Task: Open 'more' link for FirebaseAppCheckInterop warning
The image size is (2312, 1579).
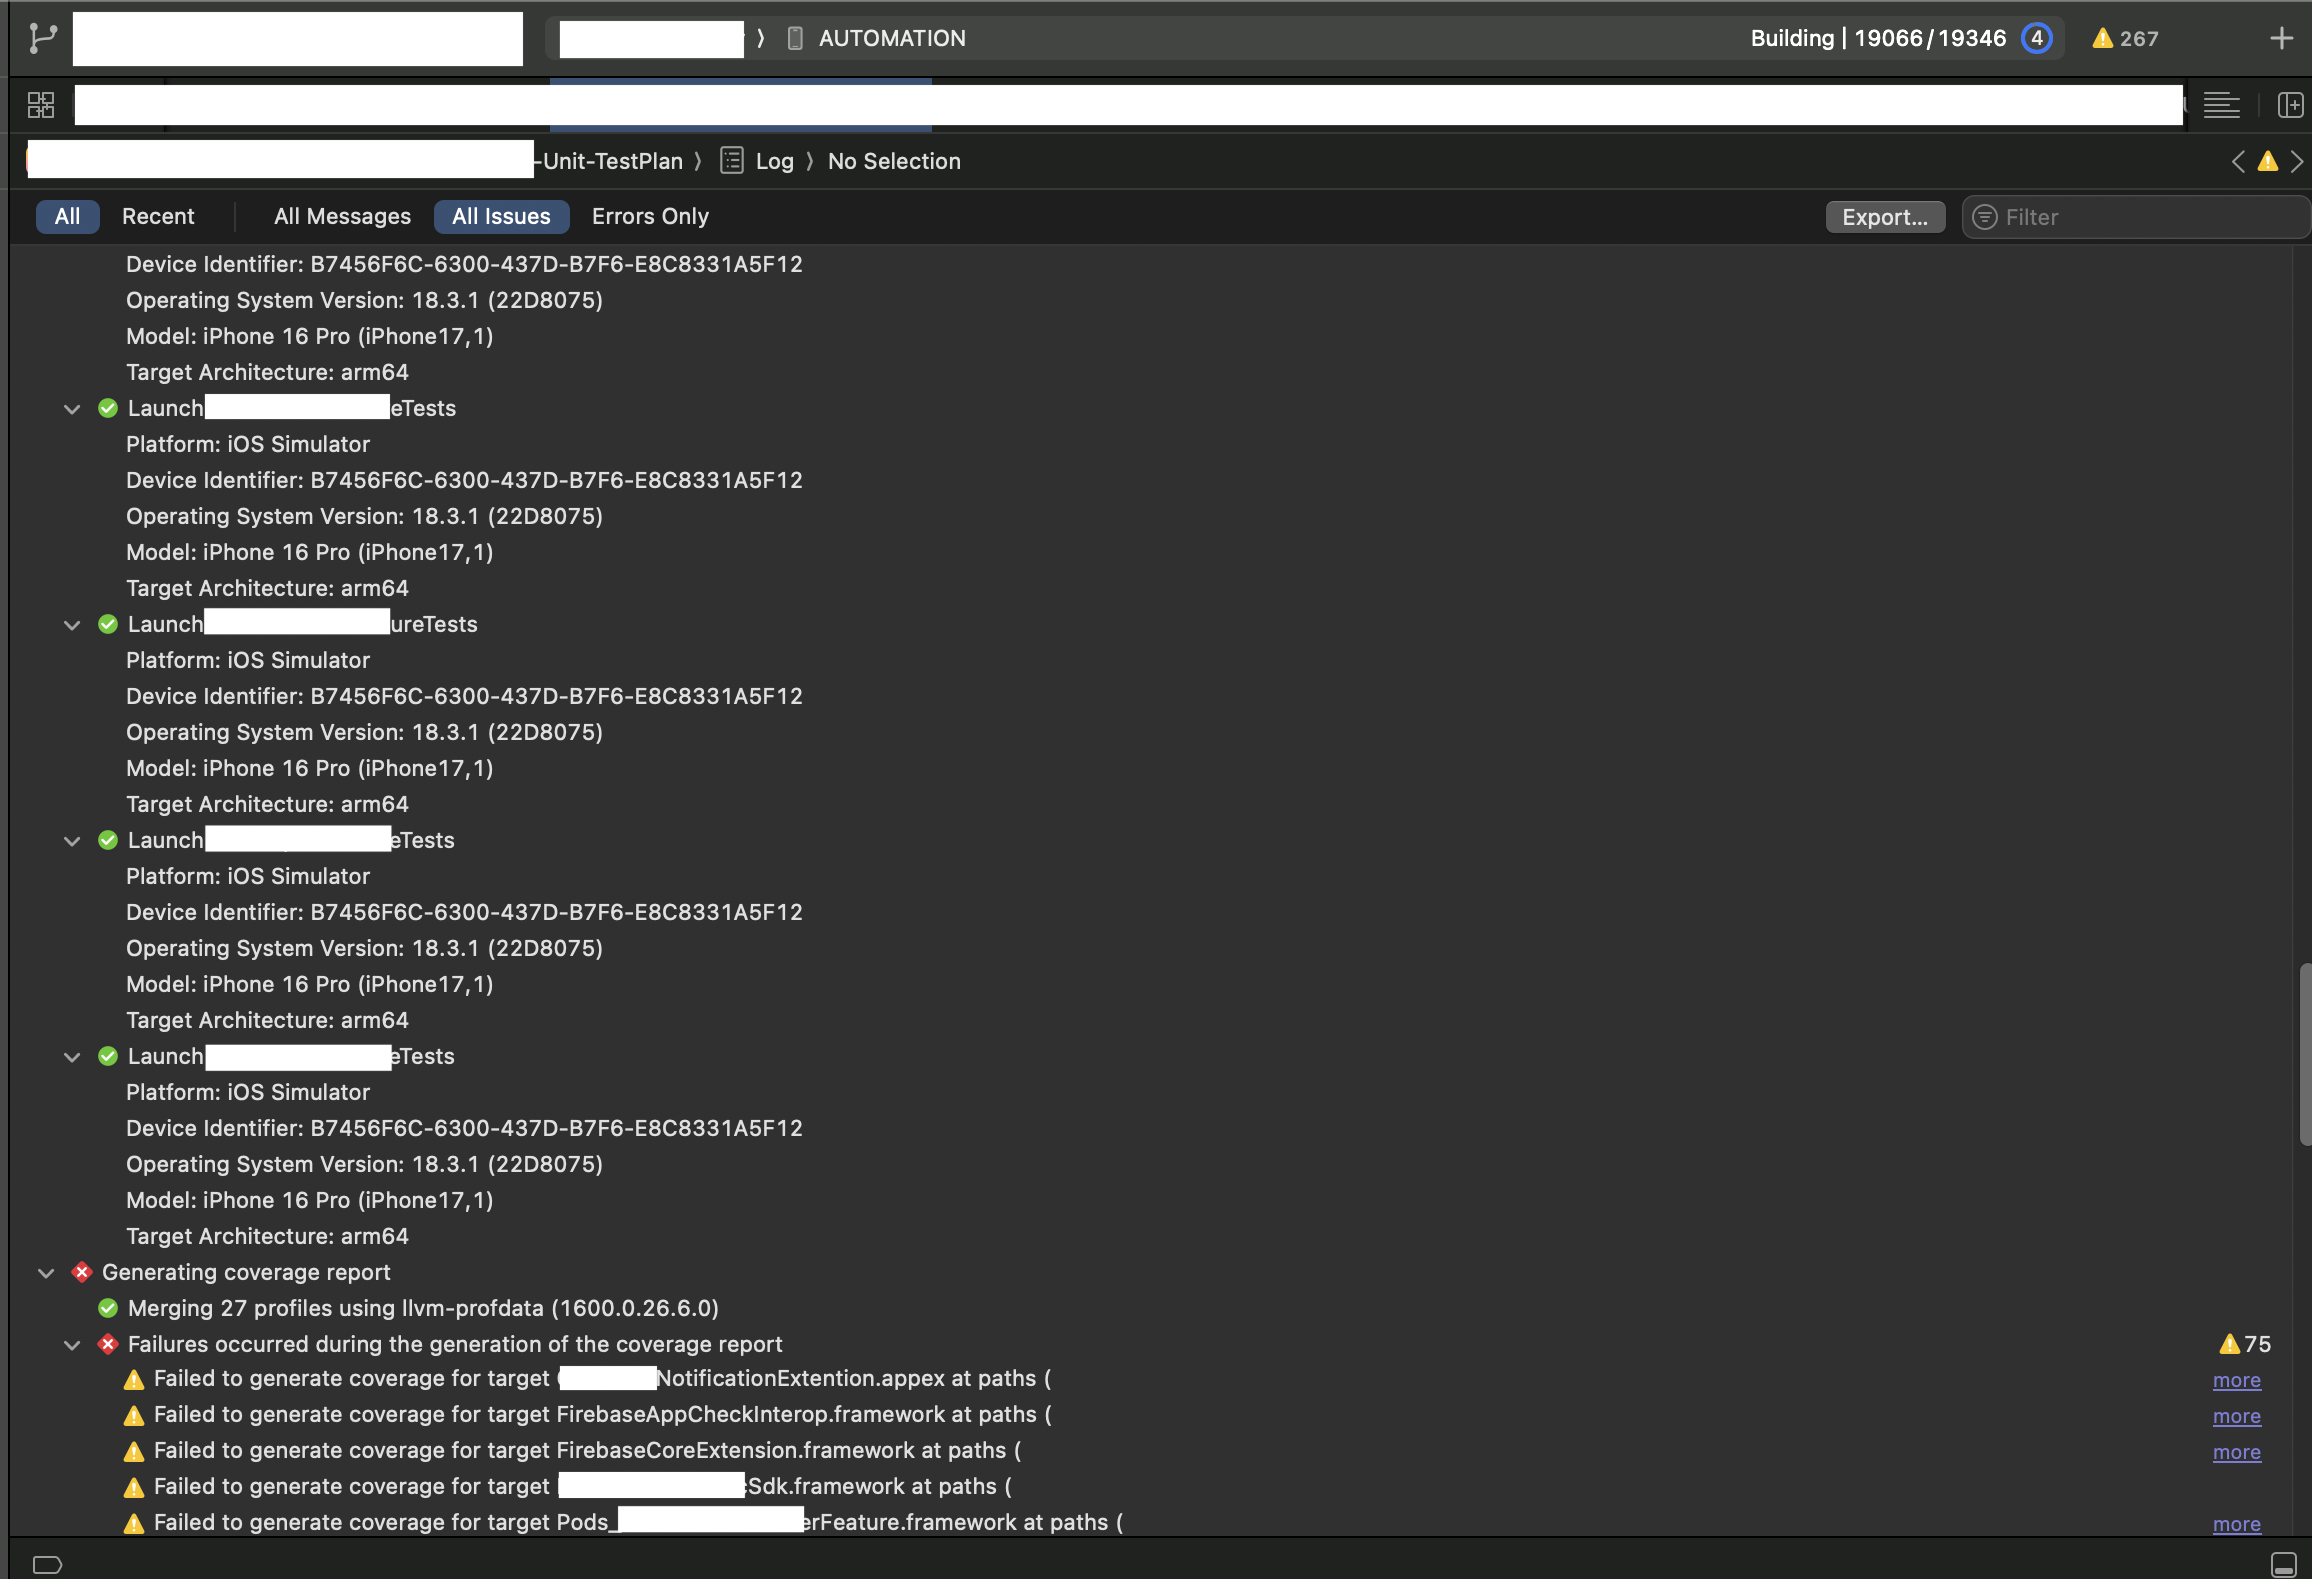Action: tap(2236, 1416)
